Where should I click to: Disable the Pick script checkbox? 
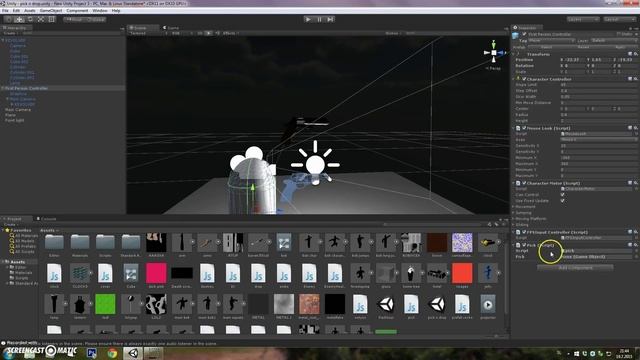point(524,245)
